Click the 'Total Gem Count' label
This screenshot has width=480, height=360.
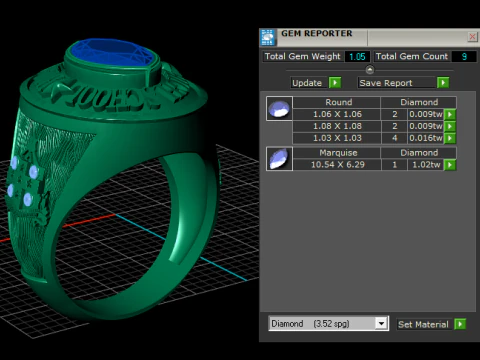pos(412,57)
